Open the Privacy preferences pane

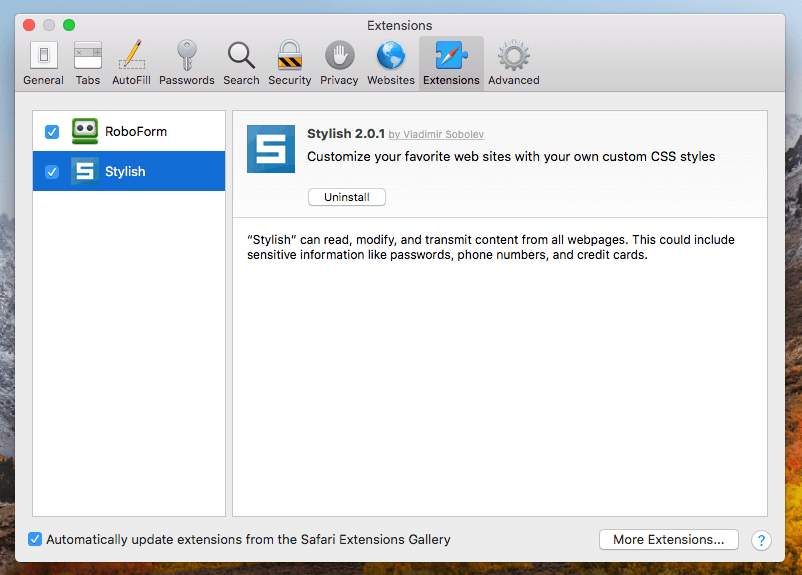click(339, 63)
